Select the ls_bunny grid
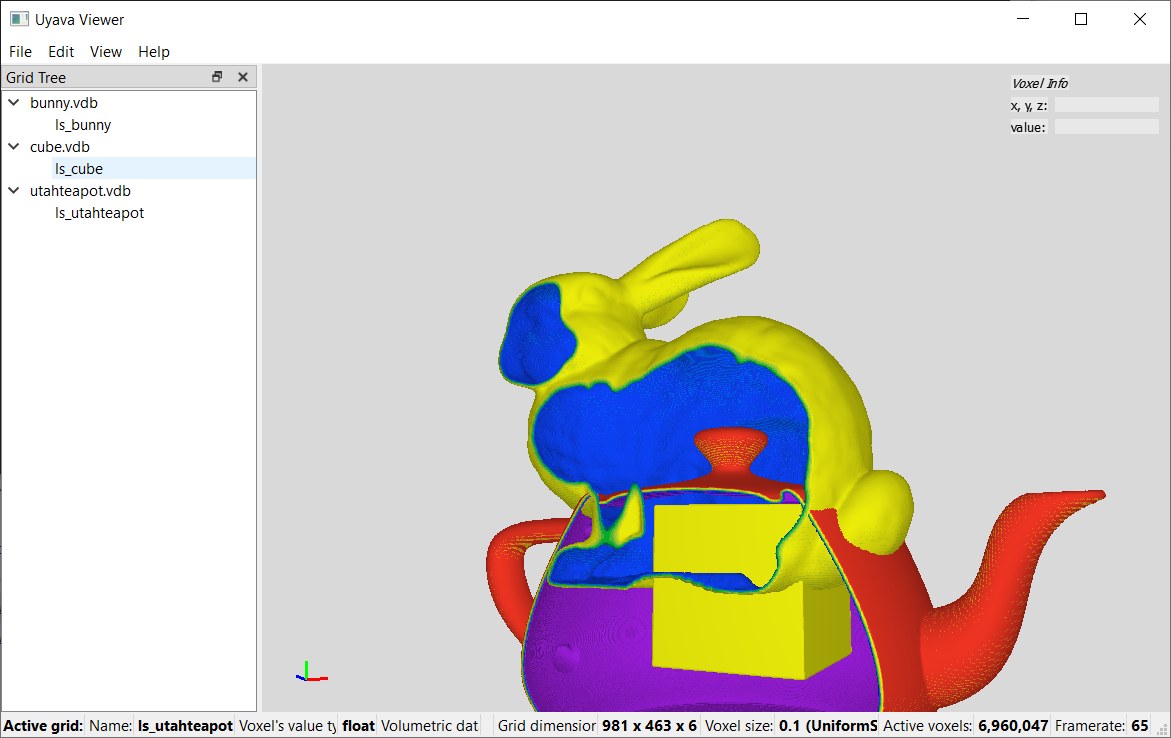The image size is (1171, 738). click(83, 125)
